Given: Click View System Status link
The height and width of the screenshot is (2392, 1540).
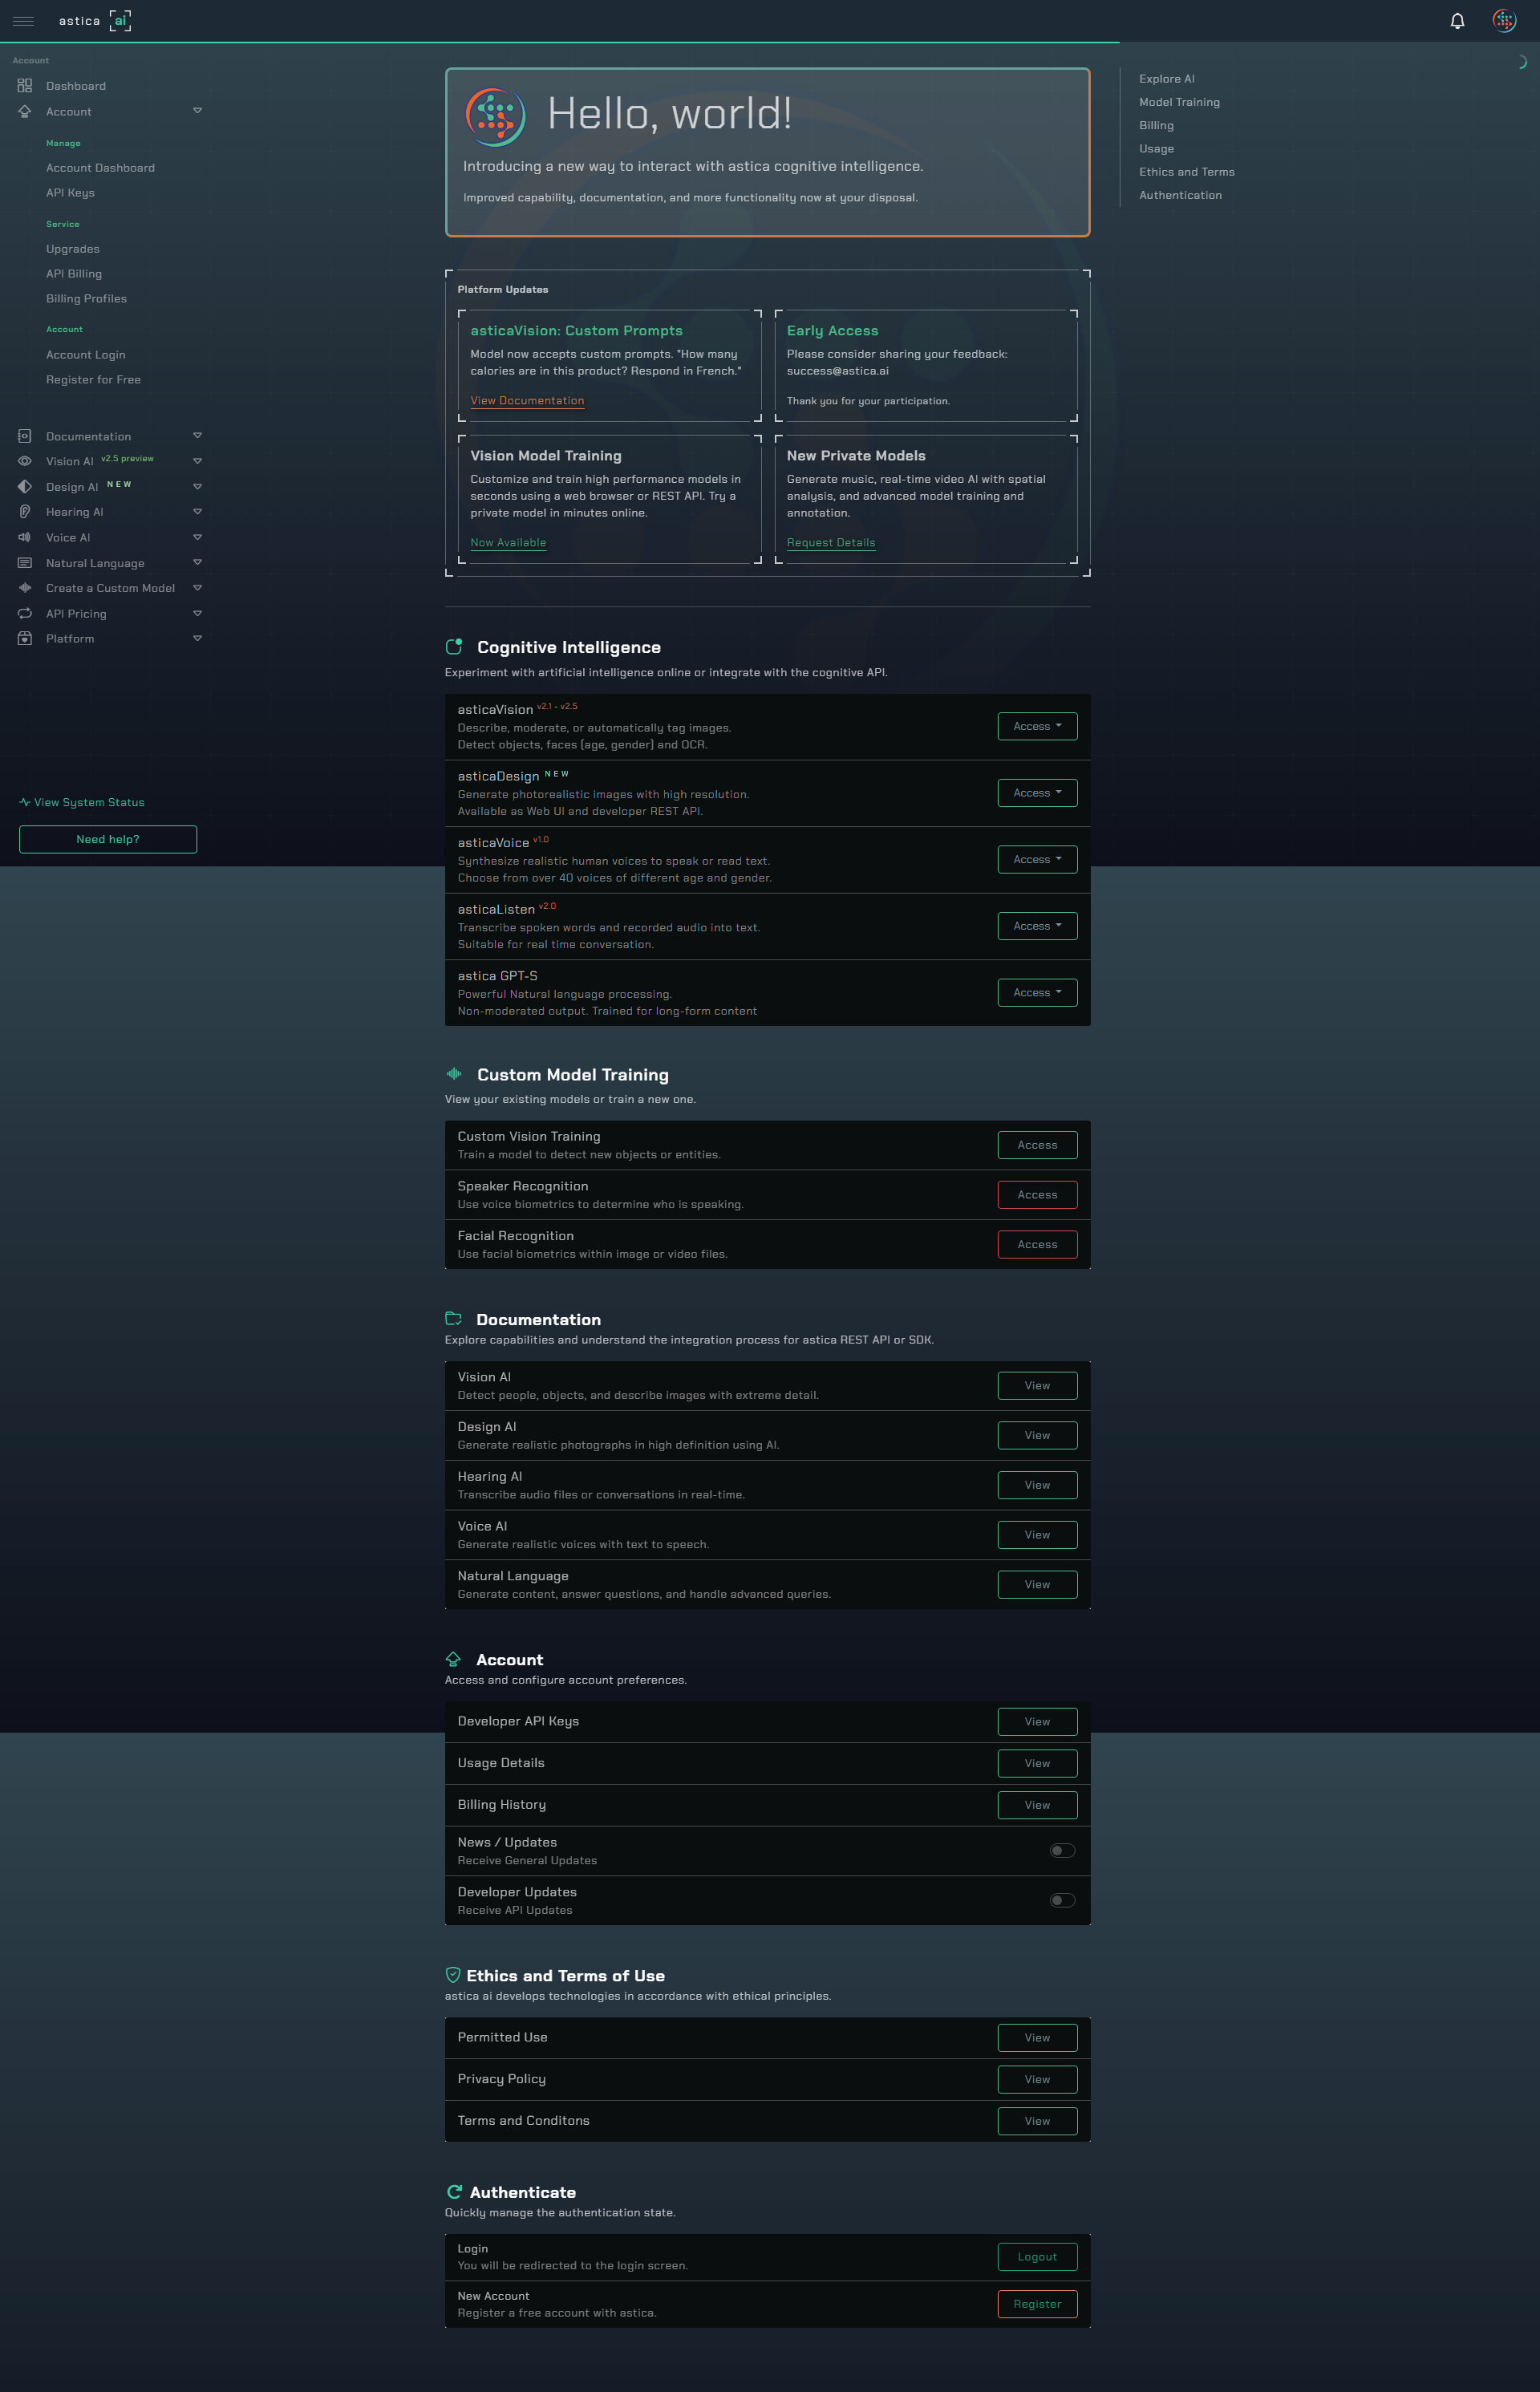Looking at the screenshot, I should [82, 802].
